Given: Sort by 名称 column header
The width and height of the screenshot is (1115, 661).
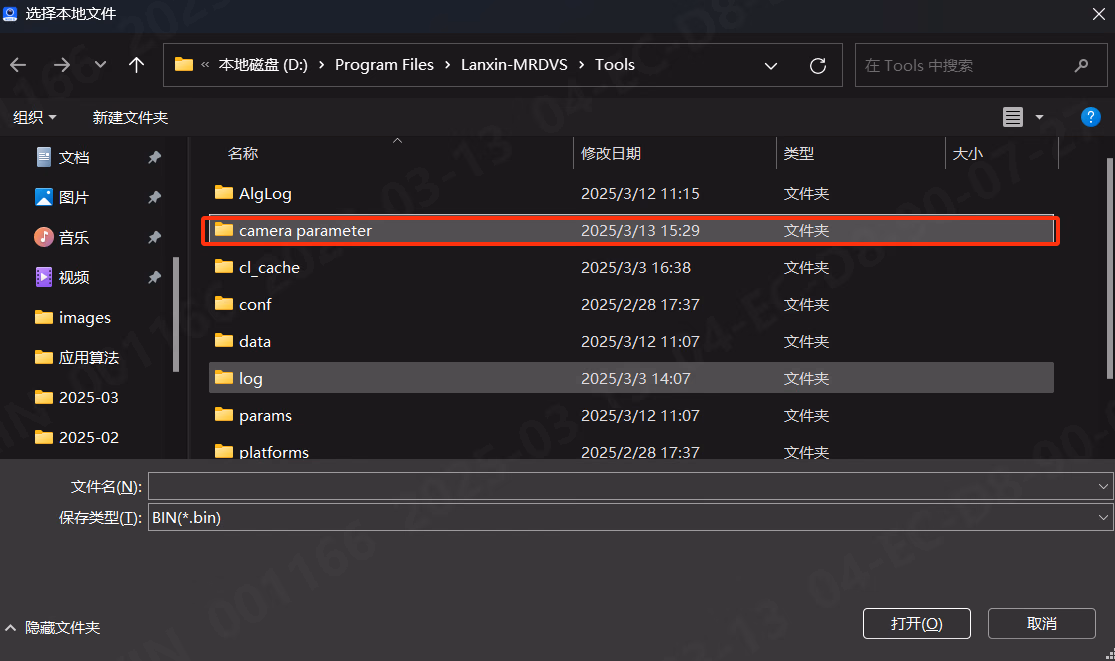Looking at the screenshot, I should pyautogui.click(x=242, y=154).
